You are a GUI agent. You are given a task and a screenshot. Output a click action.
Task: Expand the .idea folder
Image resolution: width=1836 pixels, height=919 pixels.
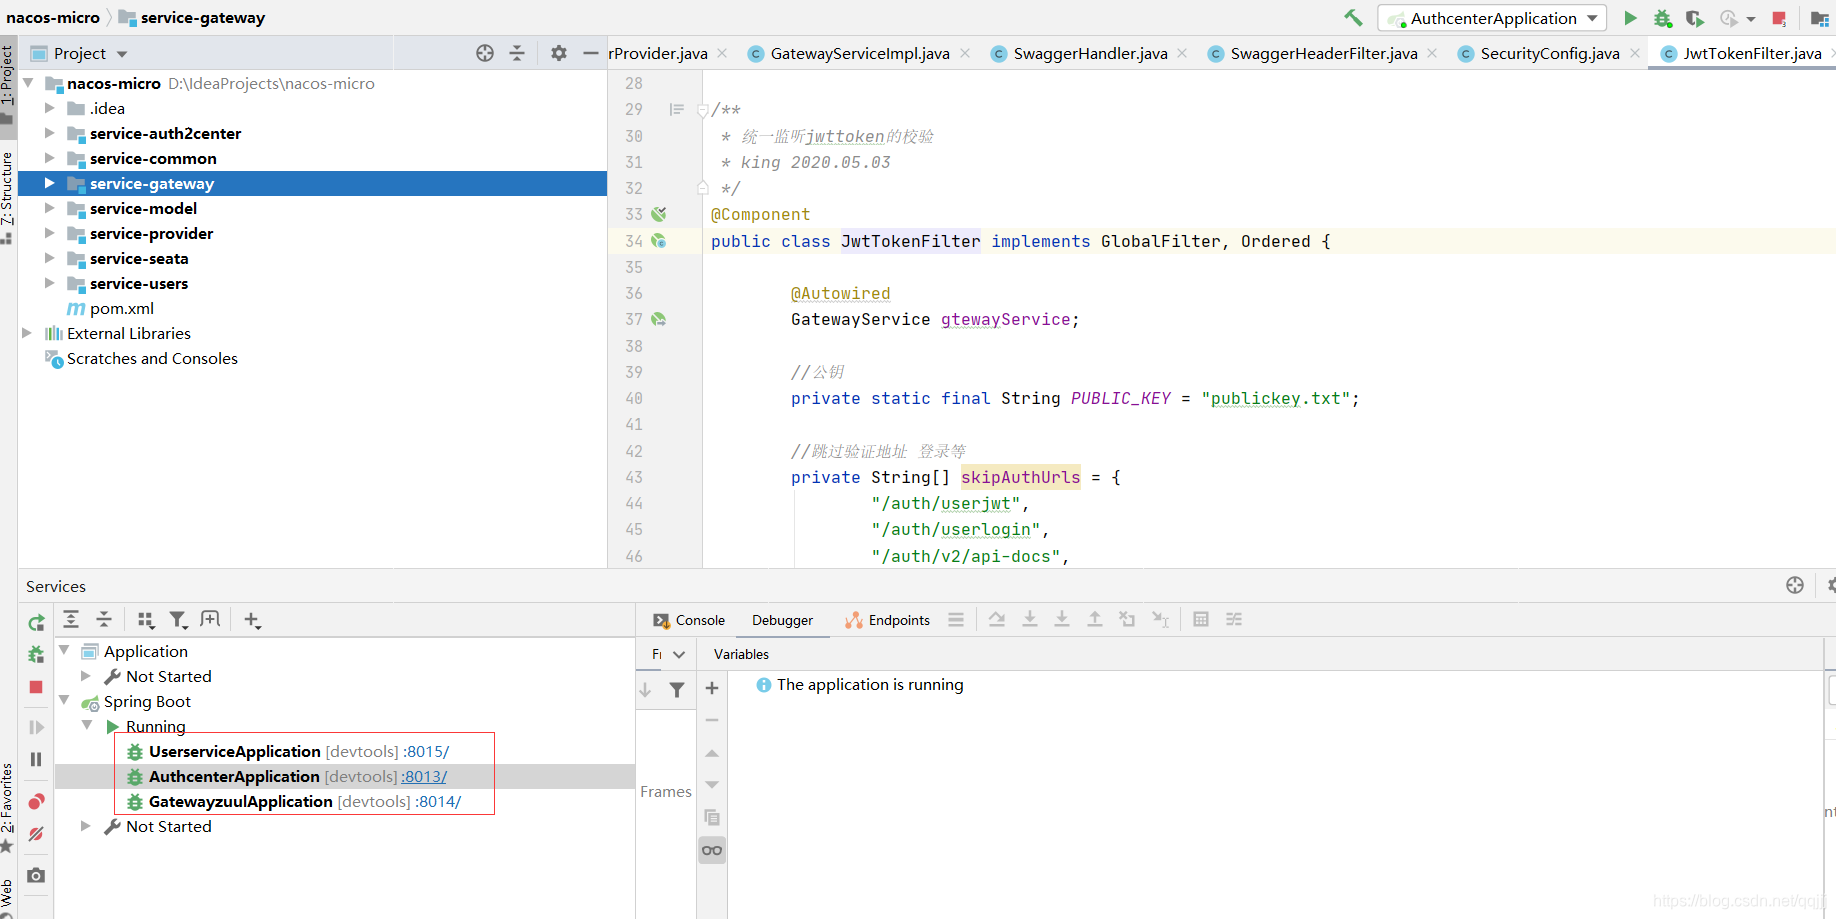49,108
